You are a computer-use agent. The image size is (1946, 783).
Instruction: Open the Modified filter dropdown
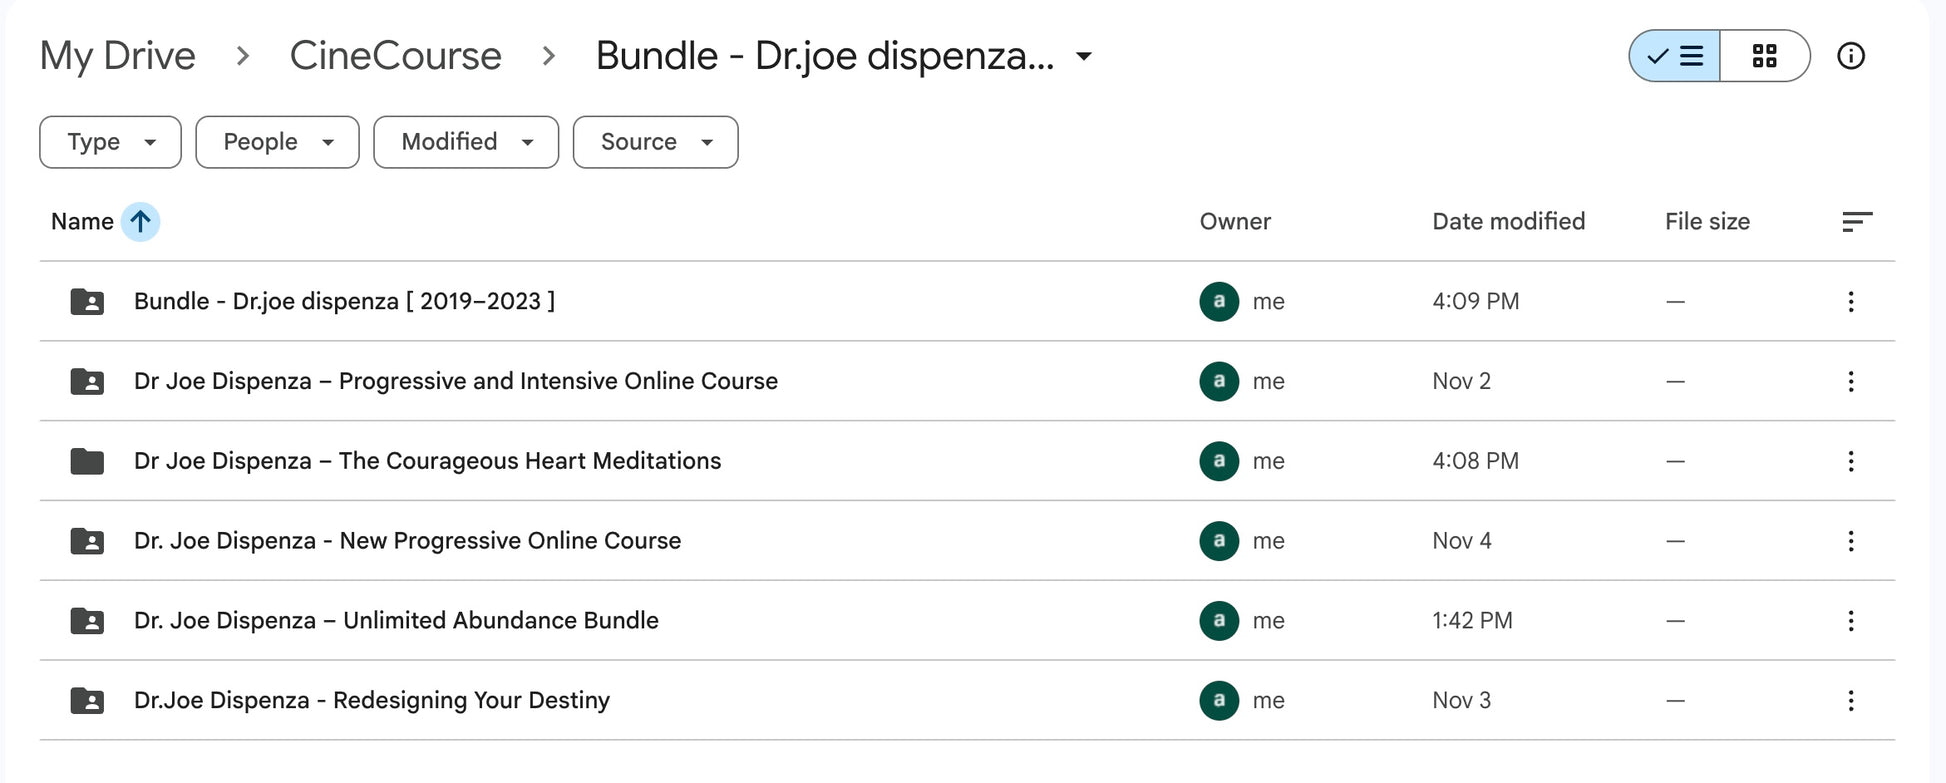pyautogui.click(x=466, y=142)
